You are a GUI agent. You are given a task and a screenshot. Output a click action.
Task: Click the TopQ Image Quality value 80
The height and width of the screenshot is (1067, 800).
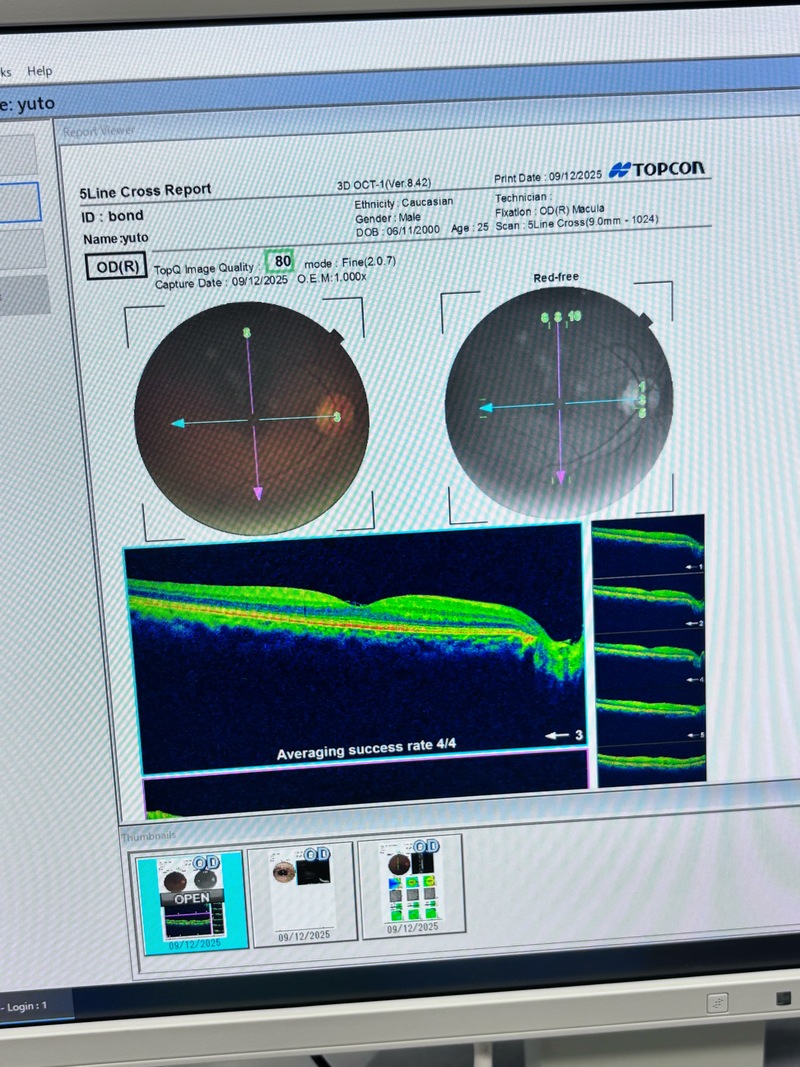pyautogui.click(x=282, y=261)
